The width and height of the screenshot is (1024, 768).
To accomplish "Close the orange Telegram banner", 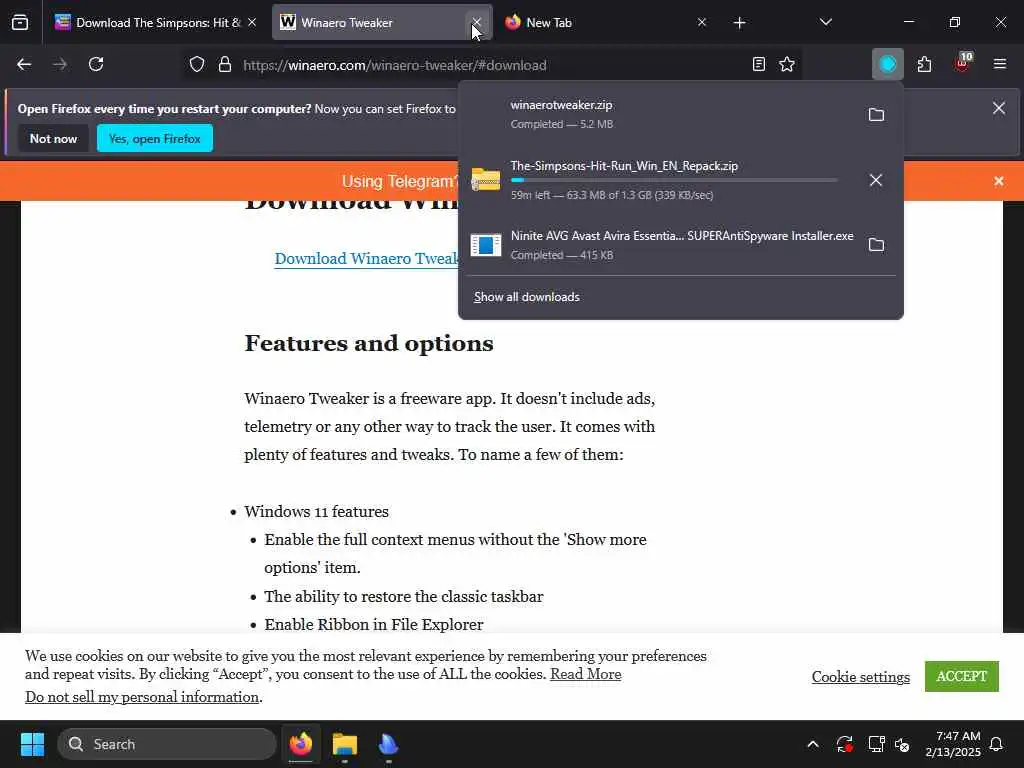I will click(x=999, y=181).
